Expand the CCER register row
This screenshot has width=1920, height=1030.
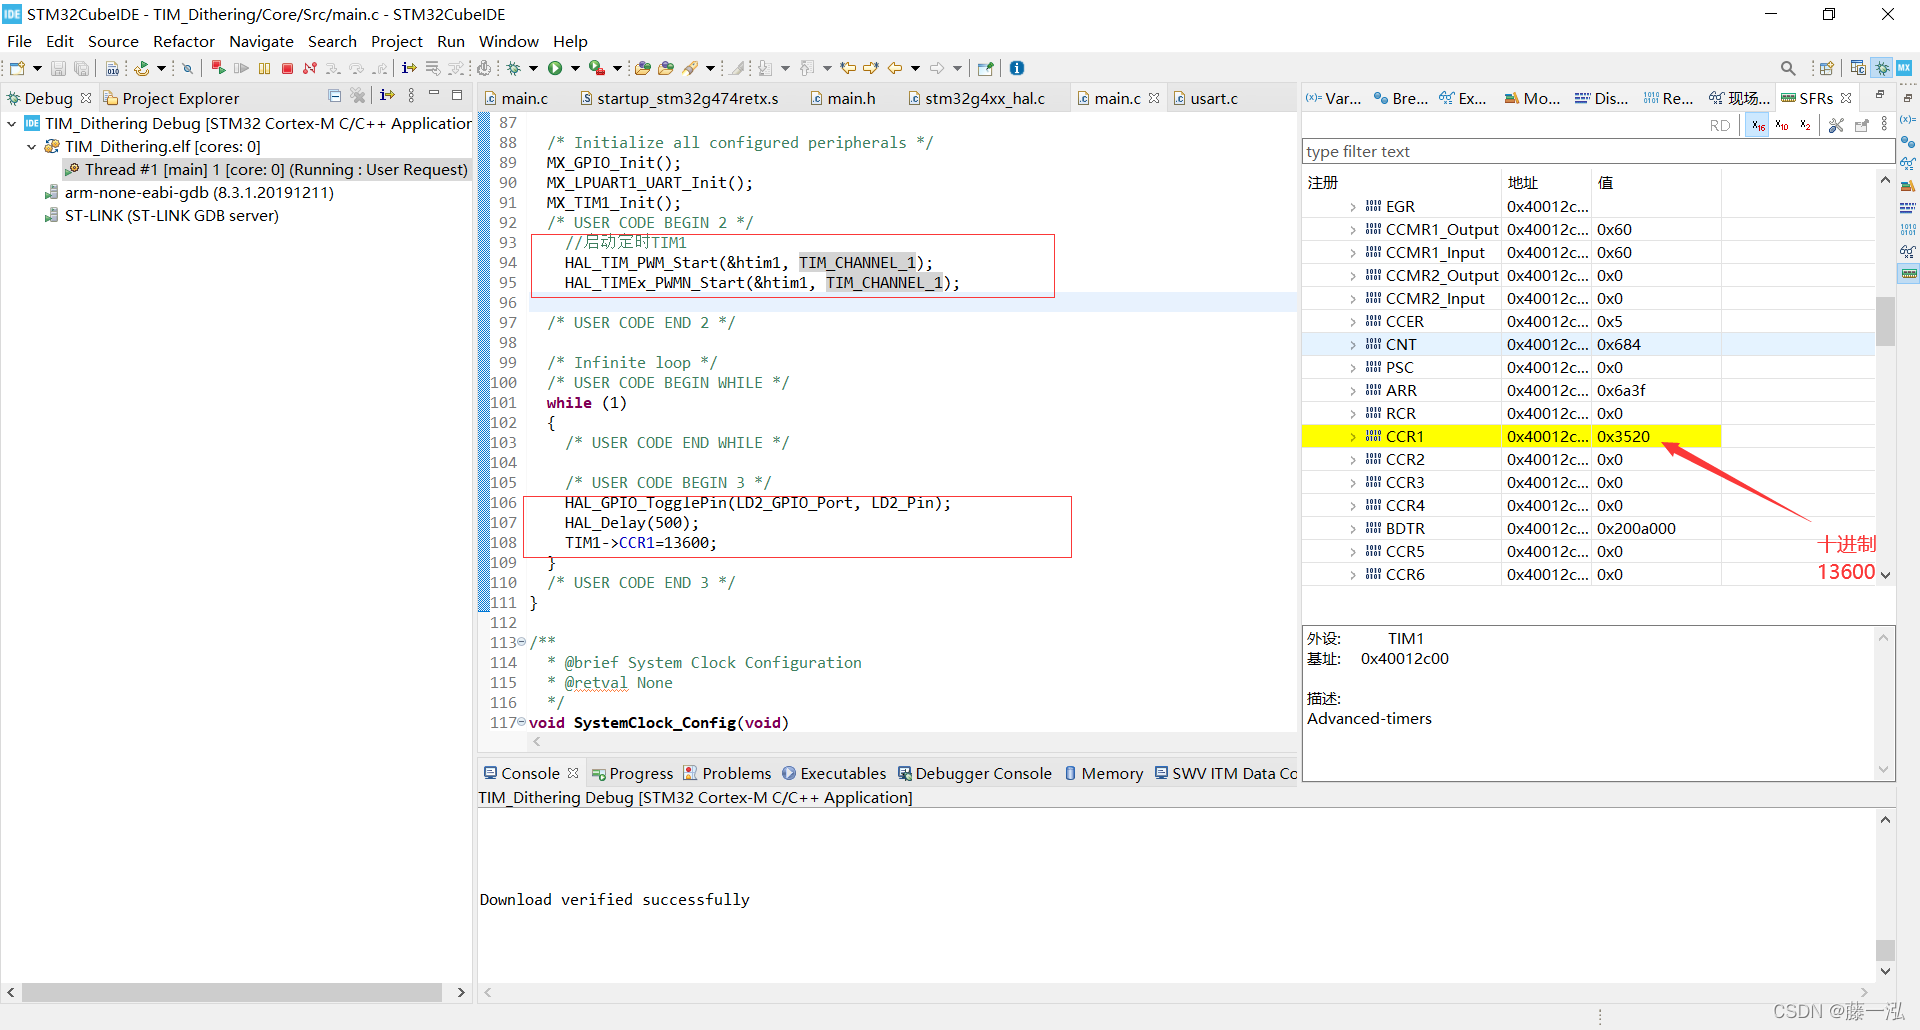click(1353, 322)
